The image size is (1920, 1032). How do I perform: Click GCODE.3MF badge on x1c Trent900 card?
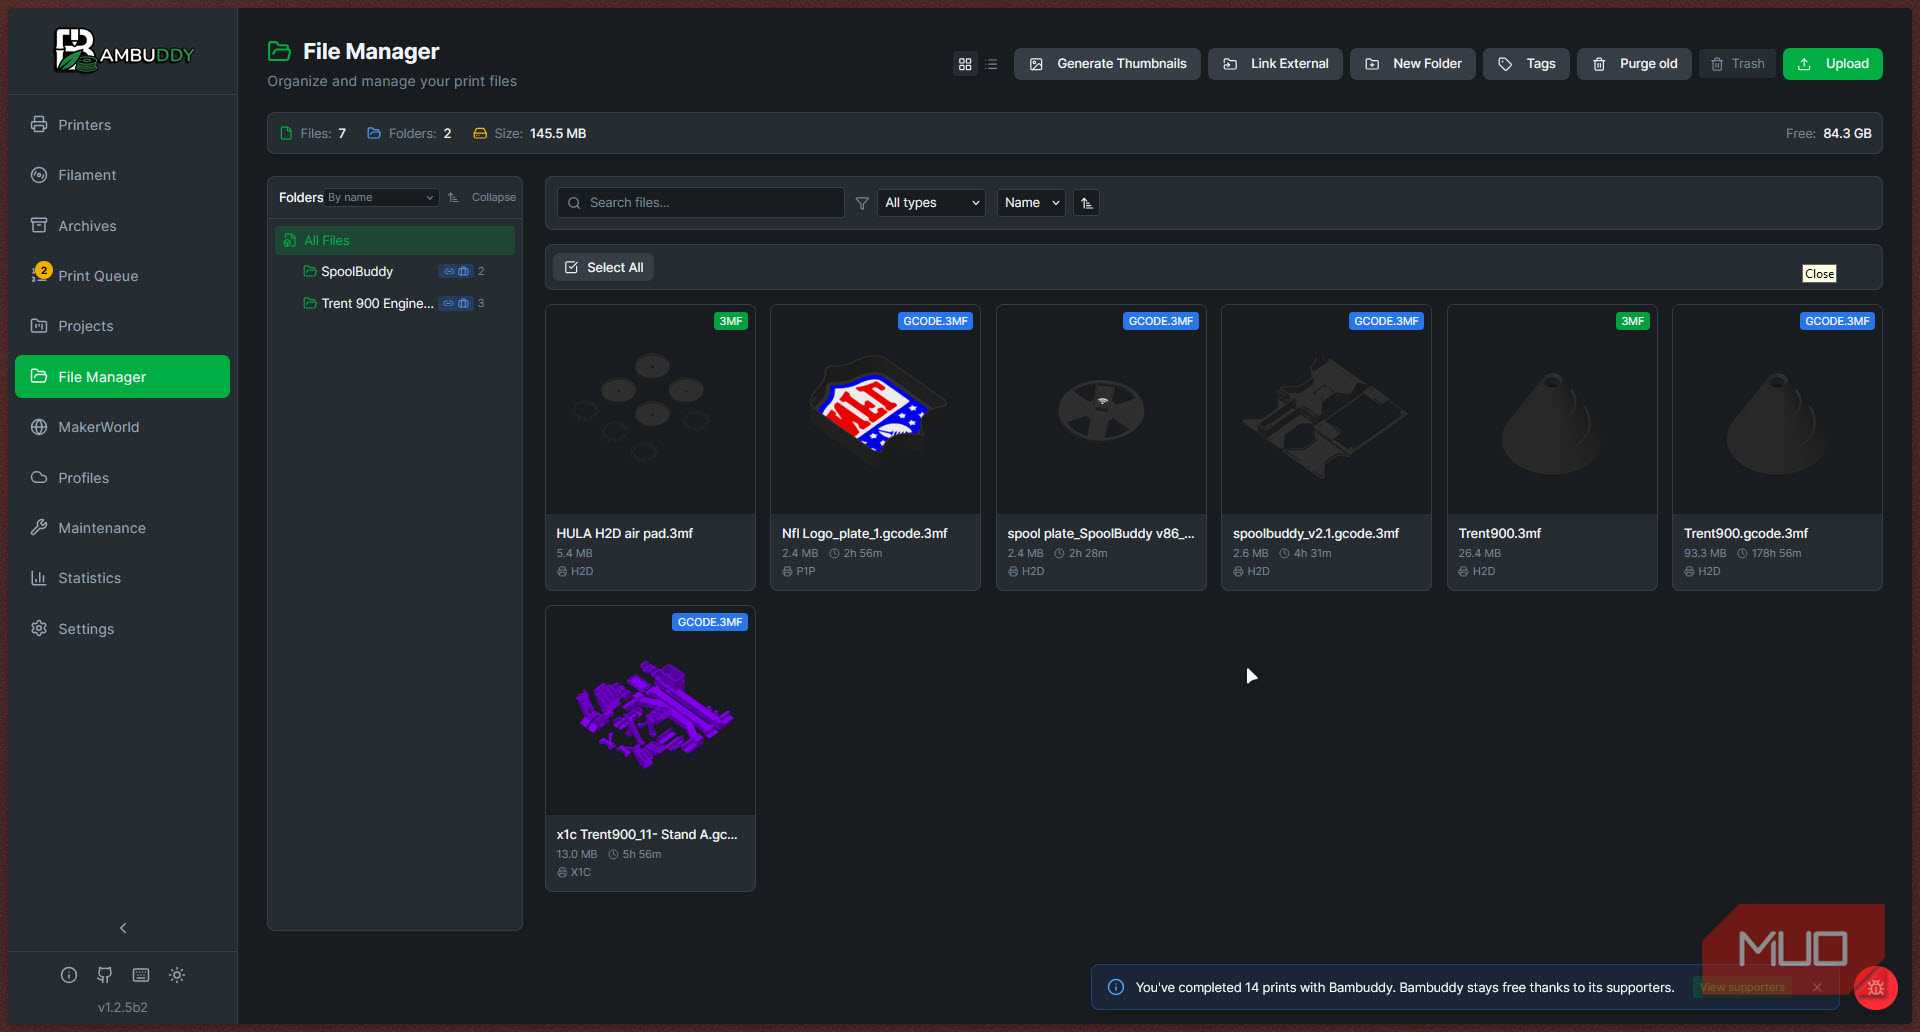710,622
